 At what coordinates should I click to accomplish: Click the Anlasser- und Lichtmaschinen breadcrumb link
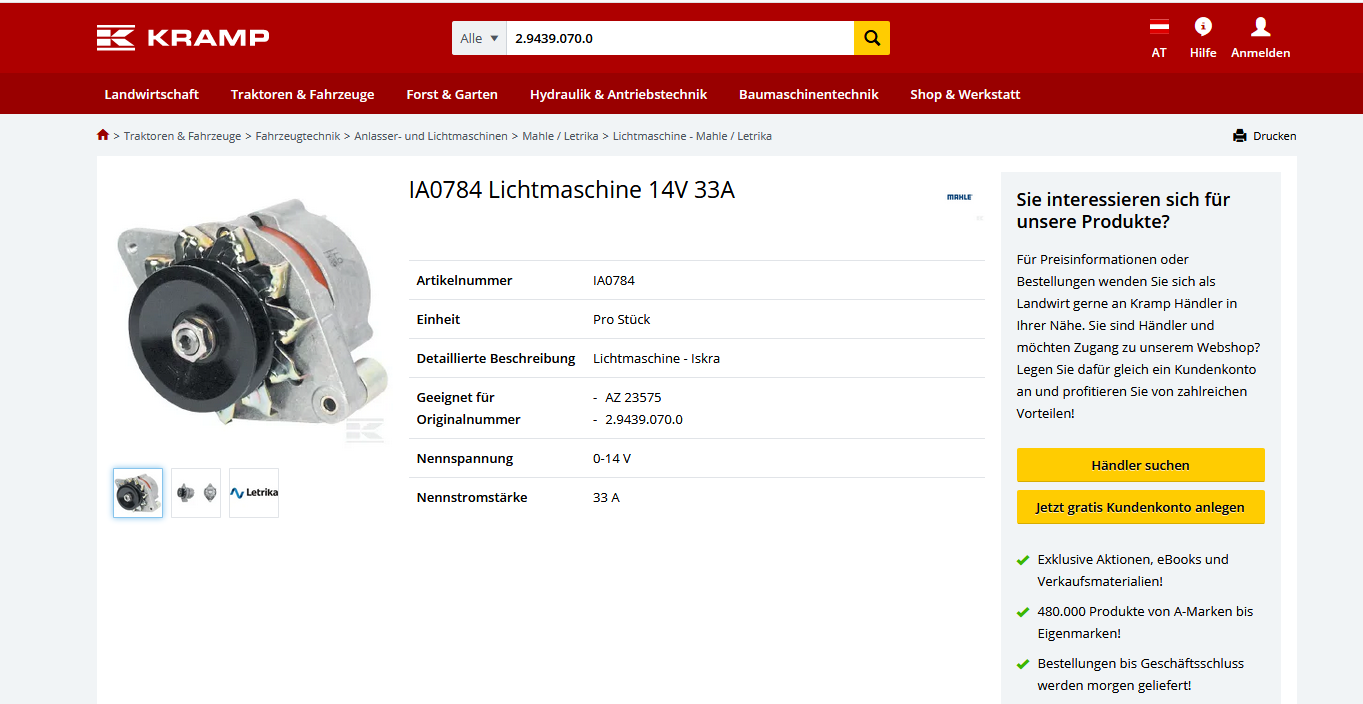click(431, 136)
